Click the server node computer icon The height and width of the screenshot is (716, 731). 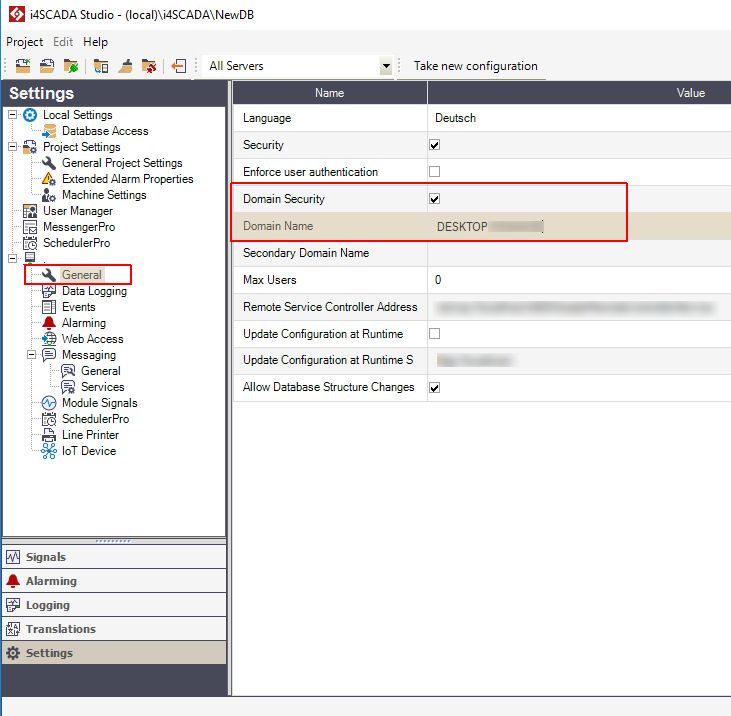(x=30, y=258)
